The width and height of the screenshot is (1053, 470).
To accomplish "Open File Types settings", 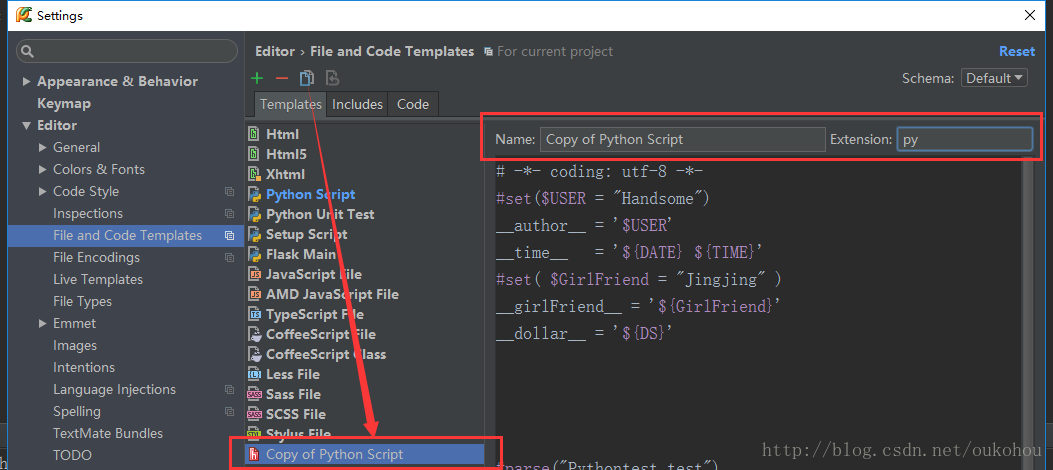I will (83, 301).
